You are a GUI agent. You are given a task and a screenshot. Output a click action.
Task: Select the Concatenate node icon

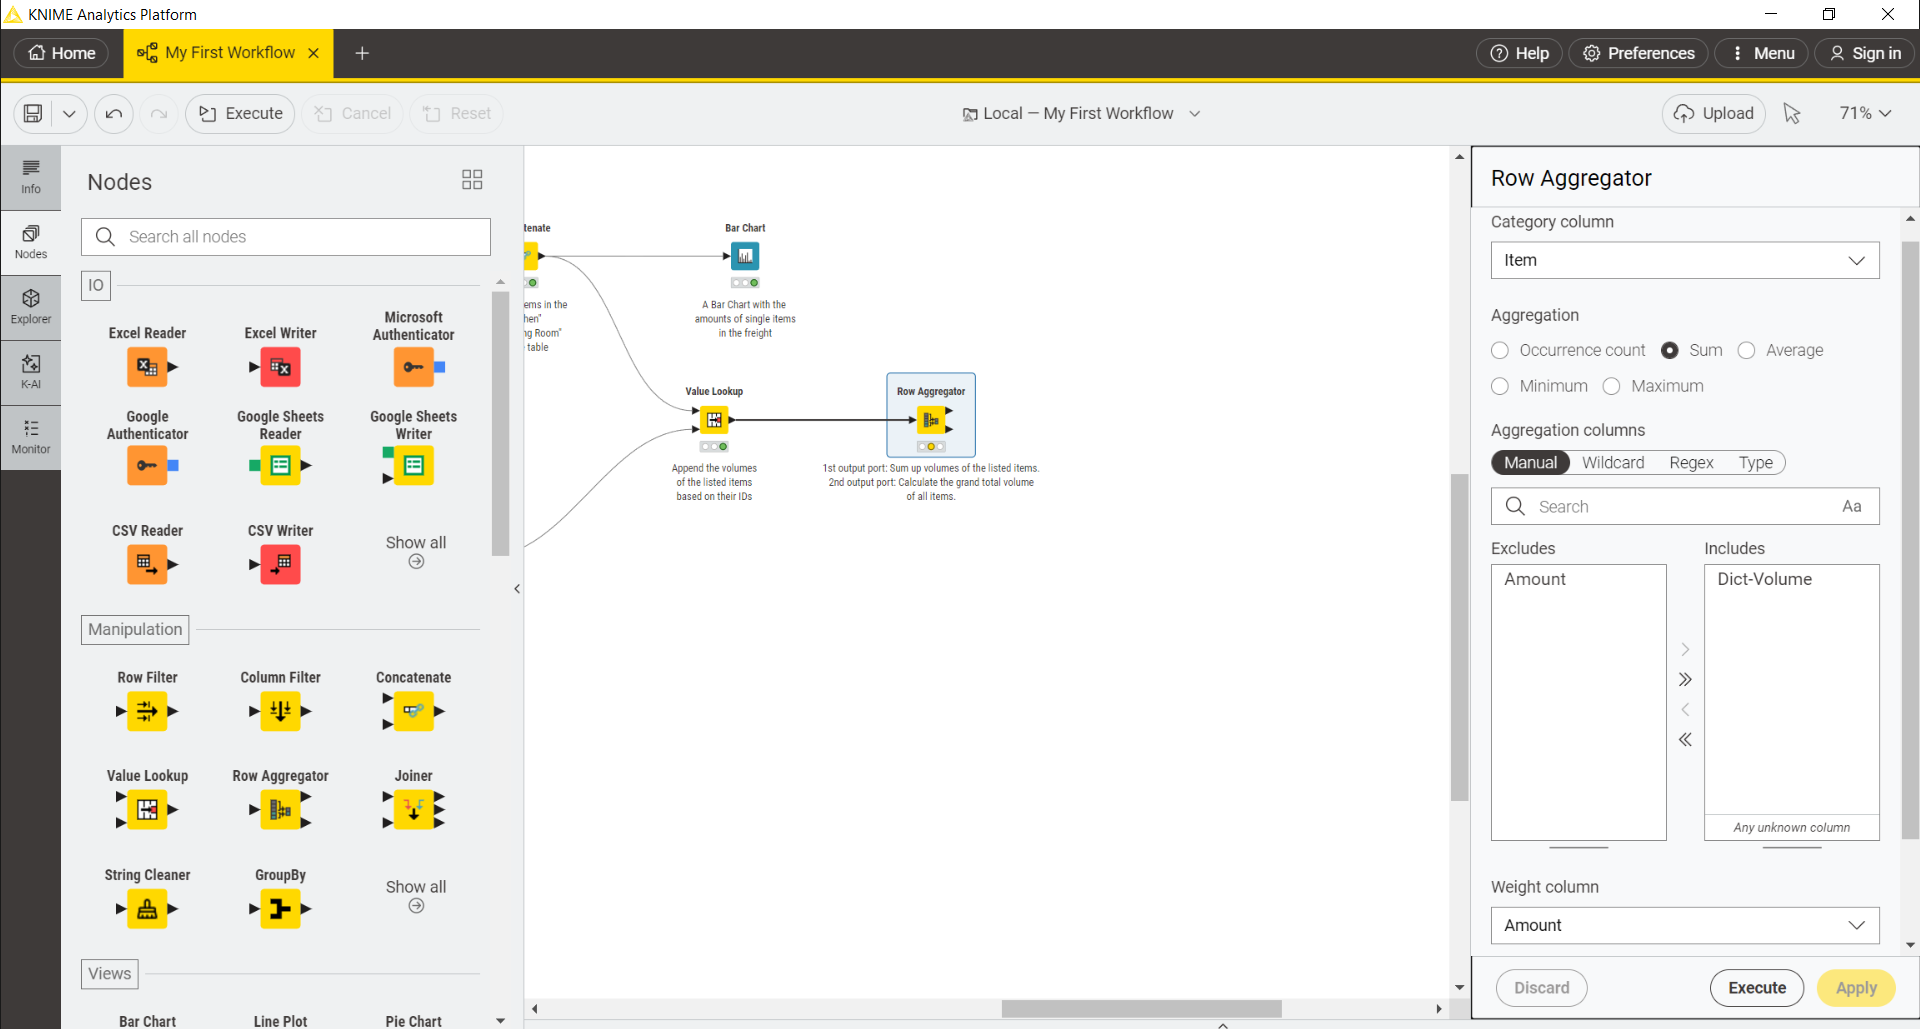point(412,711)
